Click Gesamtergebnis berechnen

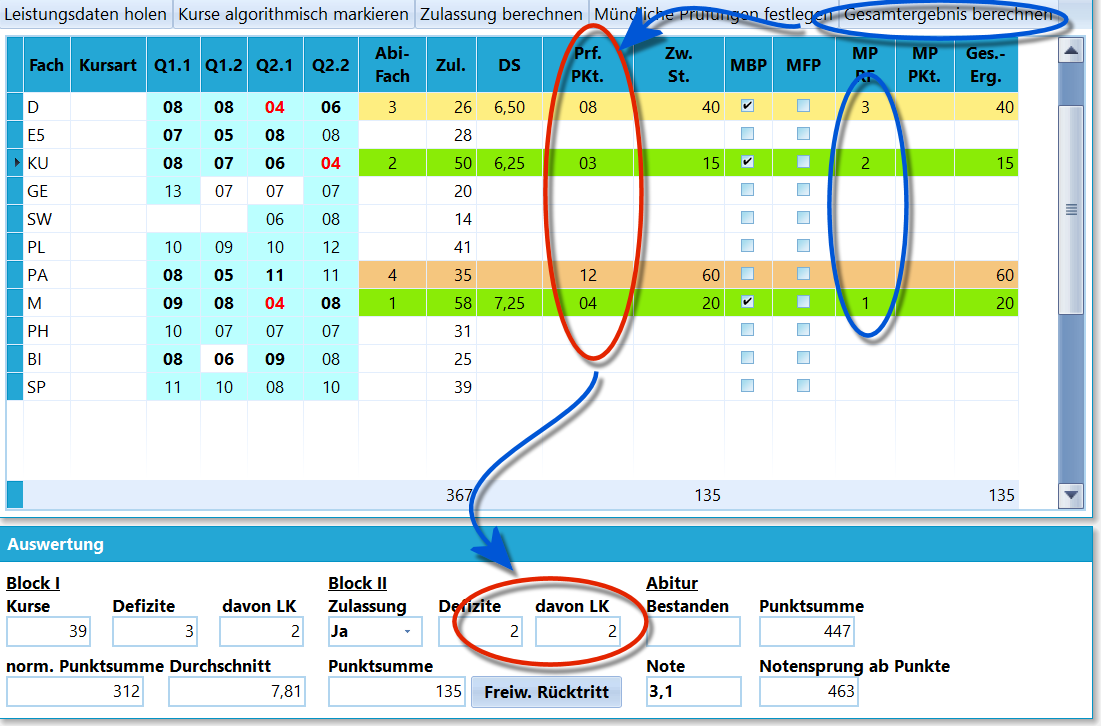(948, 14)
